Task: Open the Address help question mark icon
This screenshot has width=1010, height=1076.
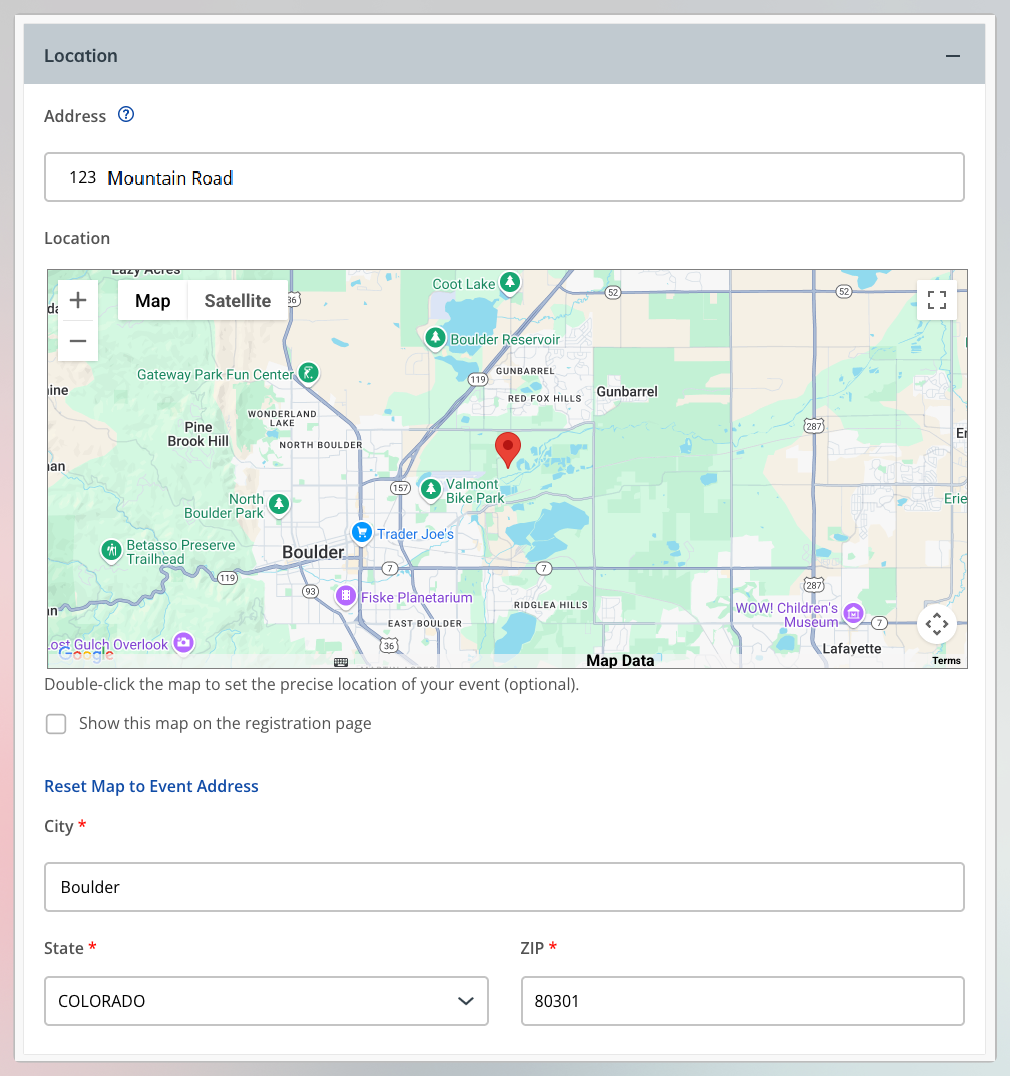Action: 126,115
